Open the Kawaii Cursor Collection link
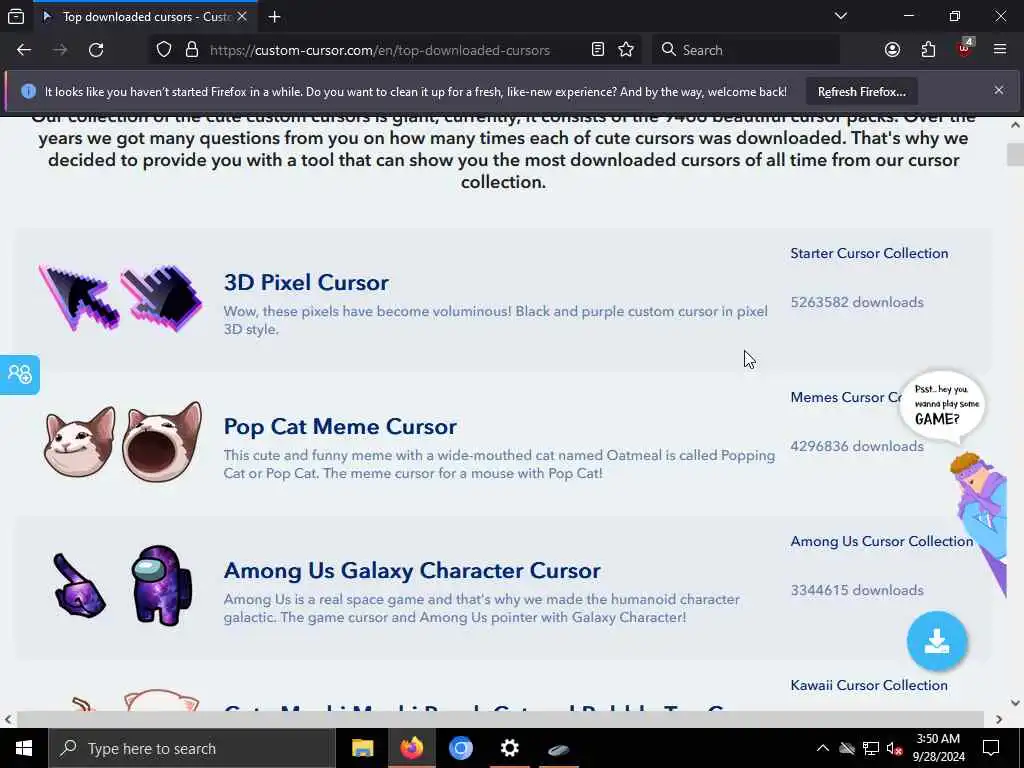The height and width of the screenshot is (768, 1024). point(869,685)
